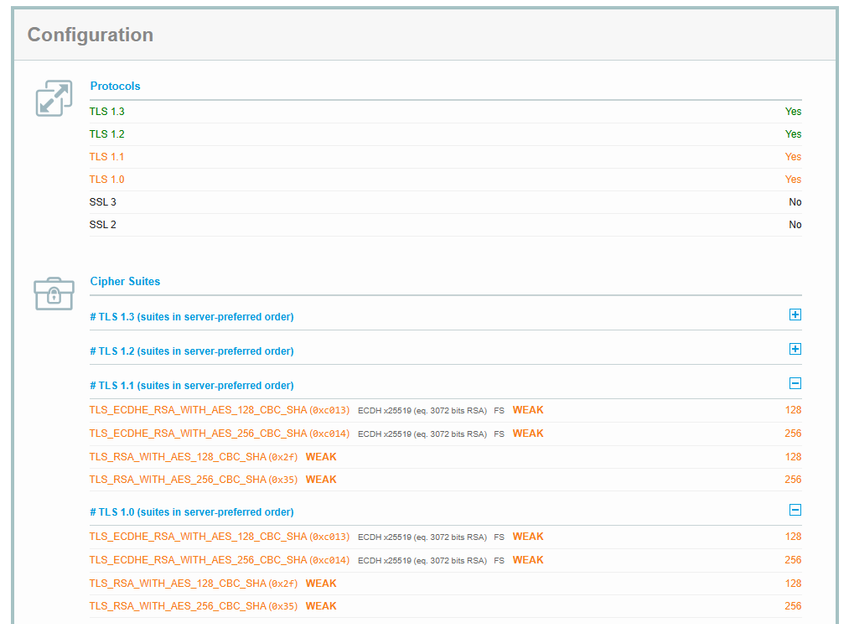Click the TLS 1.1 protocol label
This screenshot has width=849, height=624.
pyautogui.click(x=107, y=157)
